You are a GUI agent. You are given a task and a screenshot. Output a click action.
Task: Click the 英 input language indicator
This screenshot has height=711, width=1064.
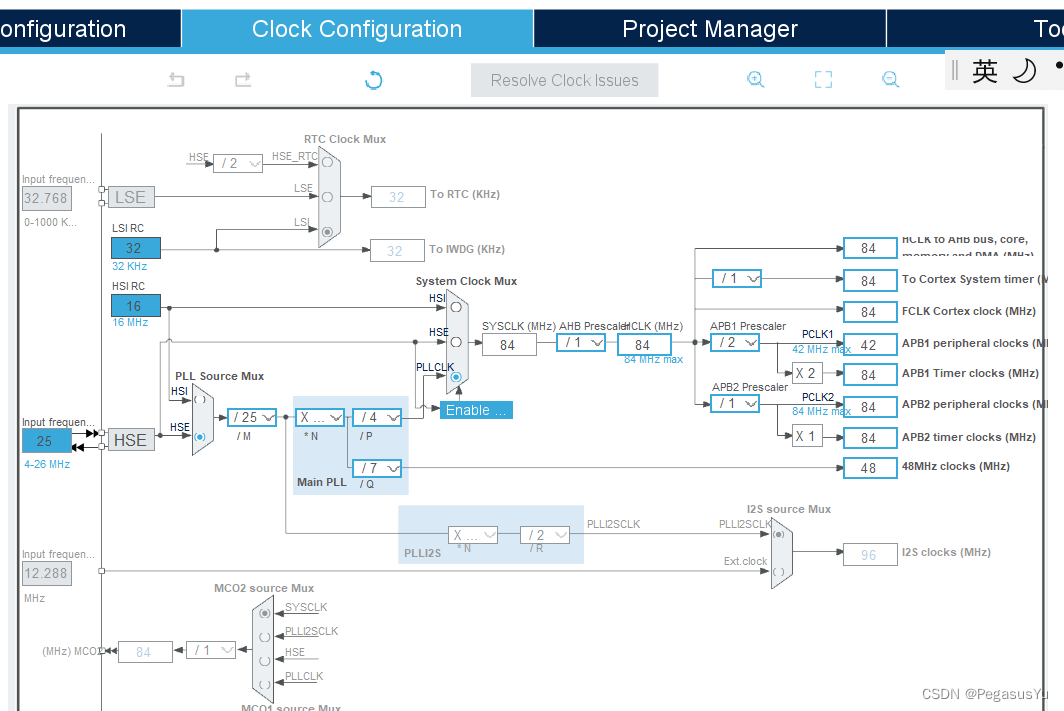coord(985,70)
